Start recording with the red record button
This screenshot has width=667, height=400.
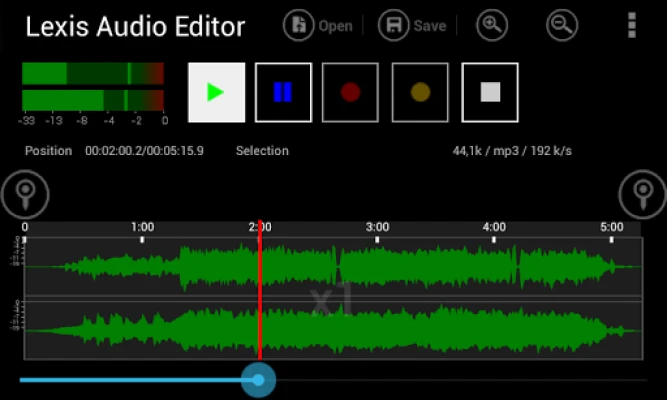pyautogui.click(x=350, y=92)
